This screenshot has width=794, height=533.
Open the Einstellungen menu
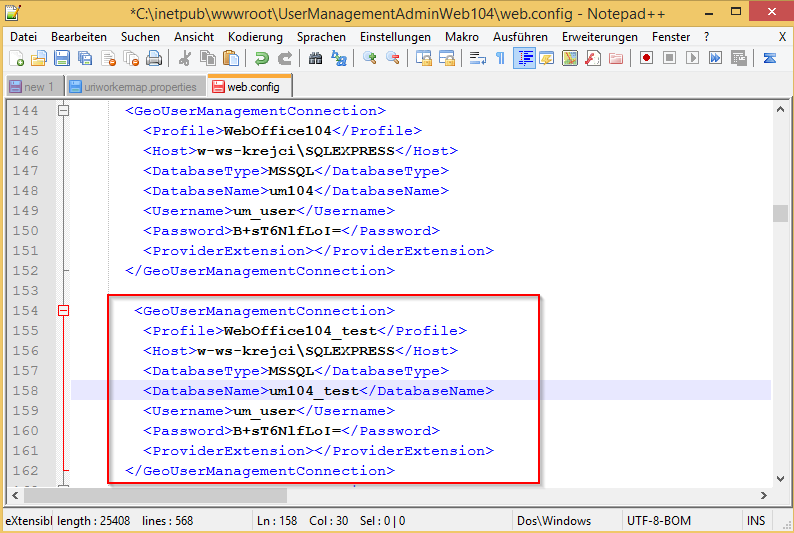coord(395,36)
